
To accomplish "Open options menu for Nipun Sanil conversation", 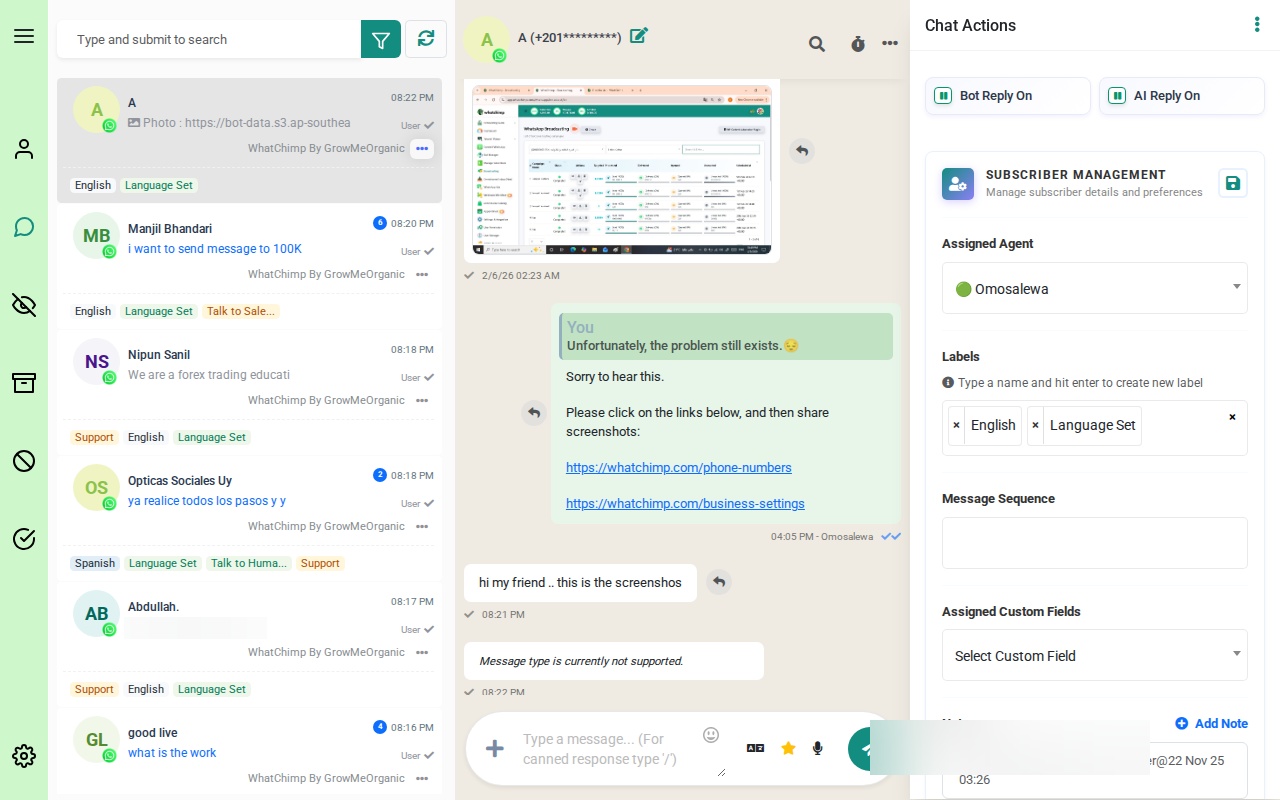I will 422,400.
